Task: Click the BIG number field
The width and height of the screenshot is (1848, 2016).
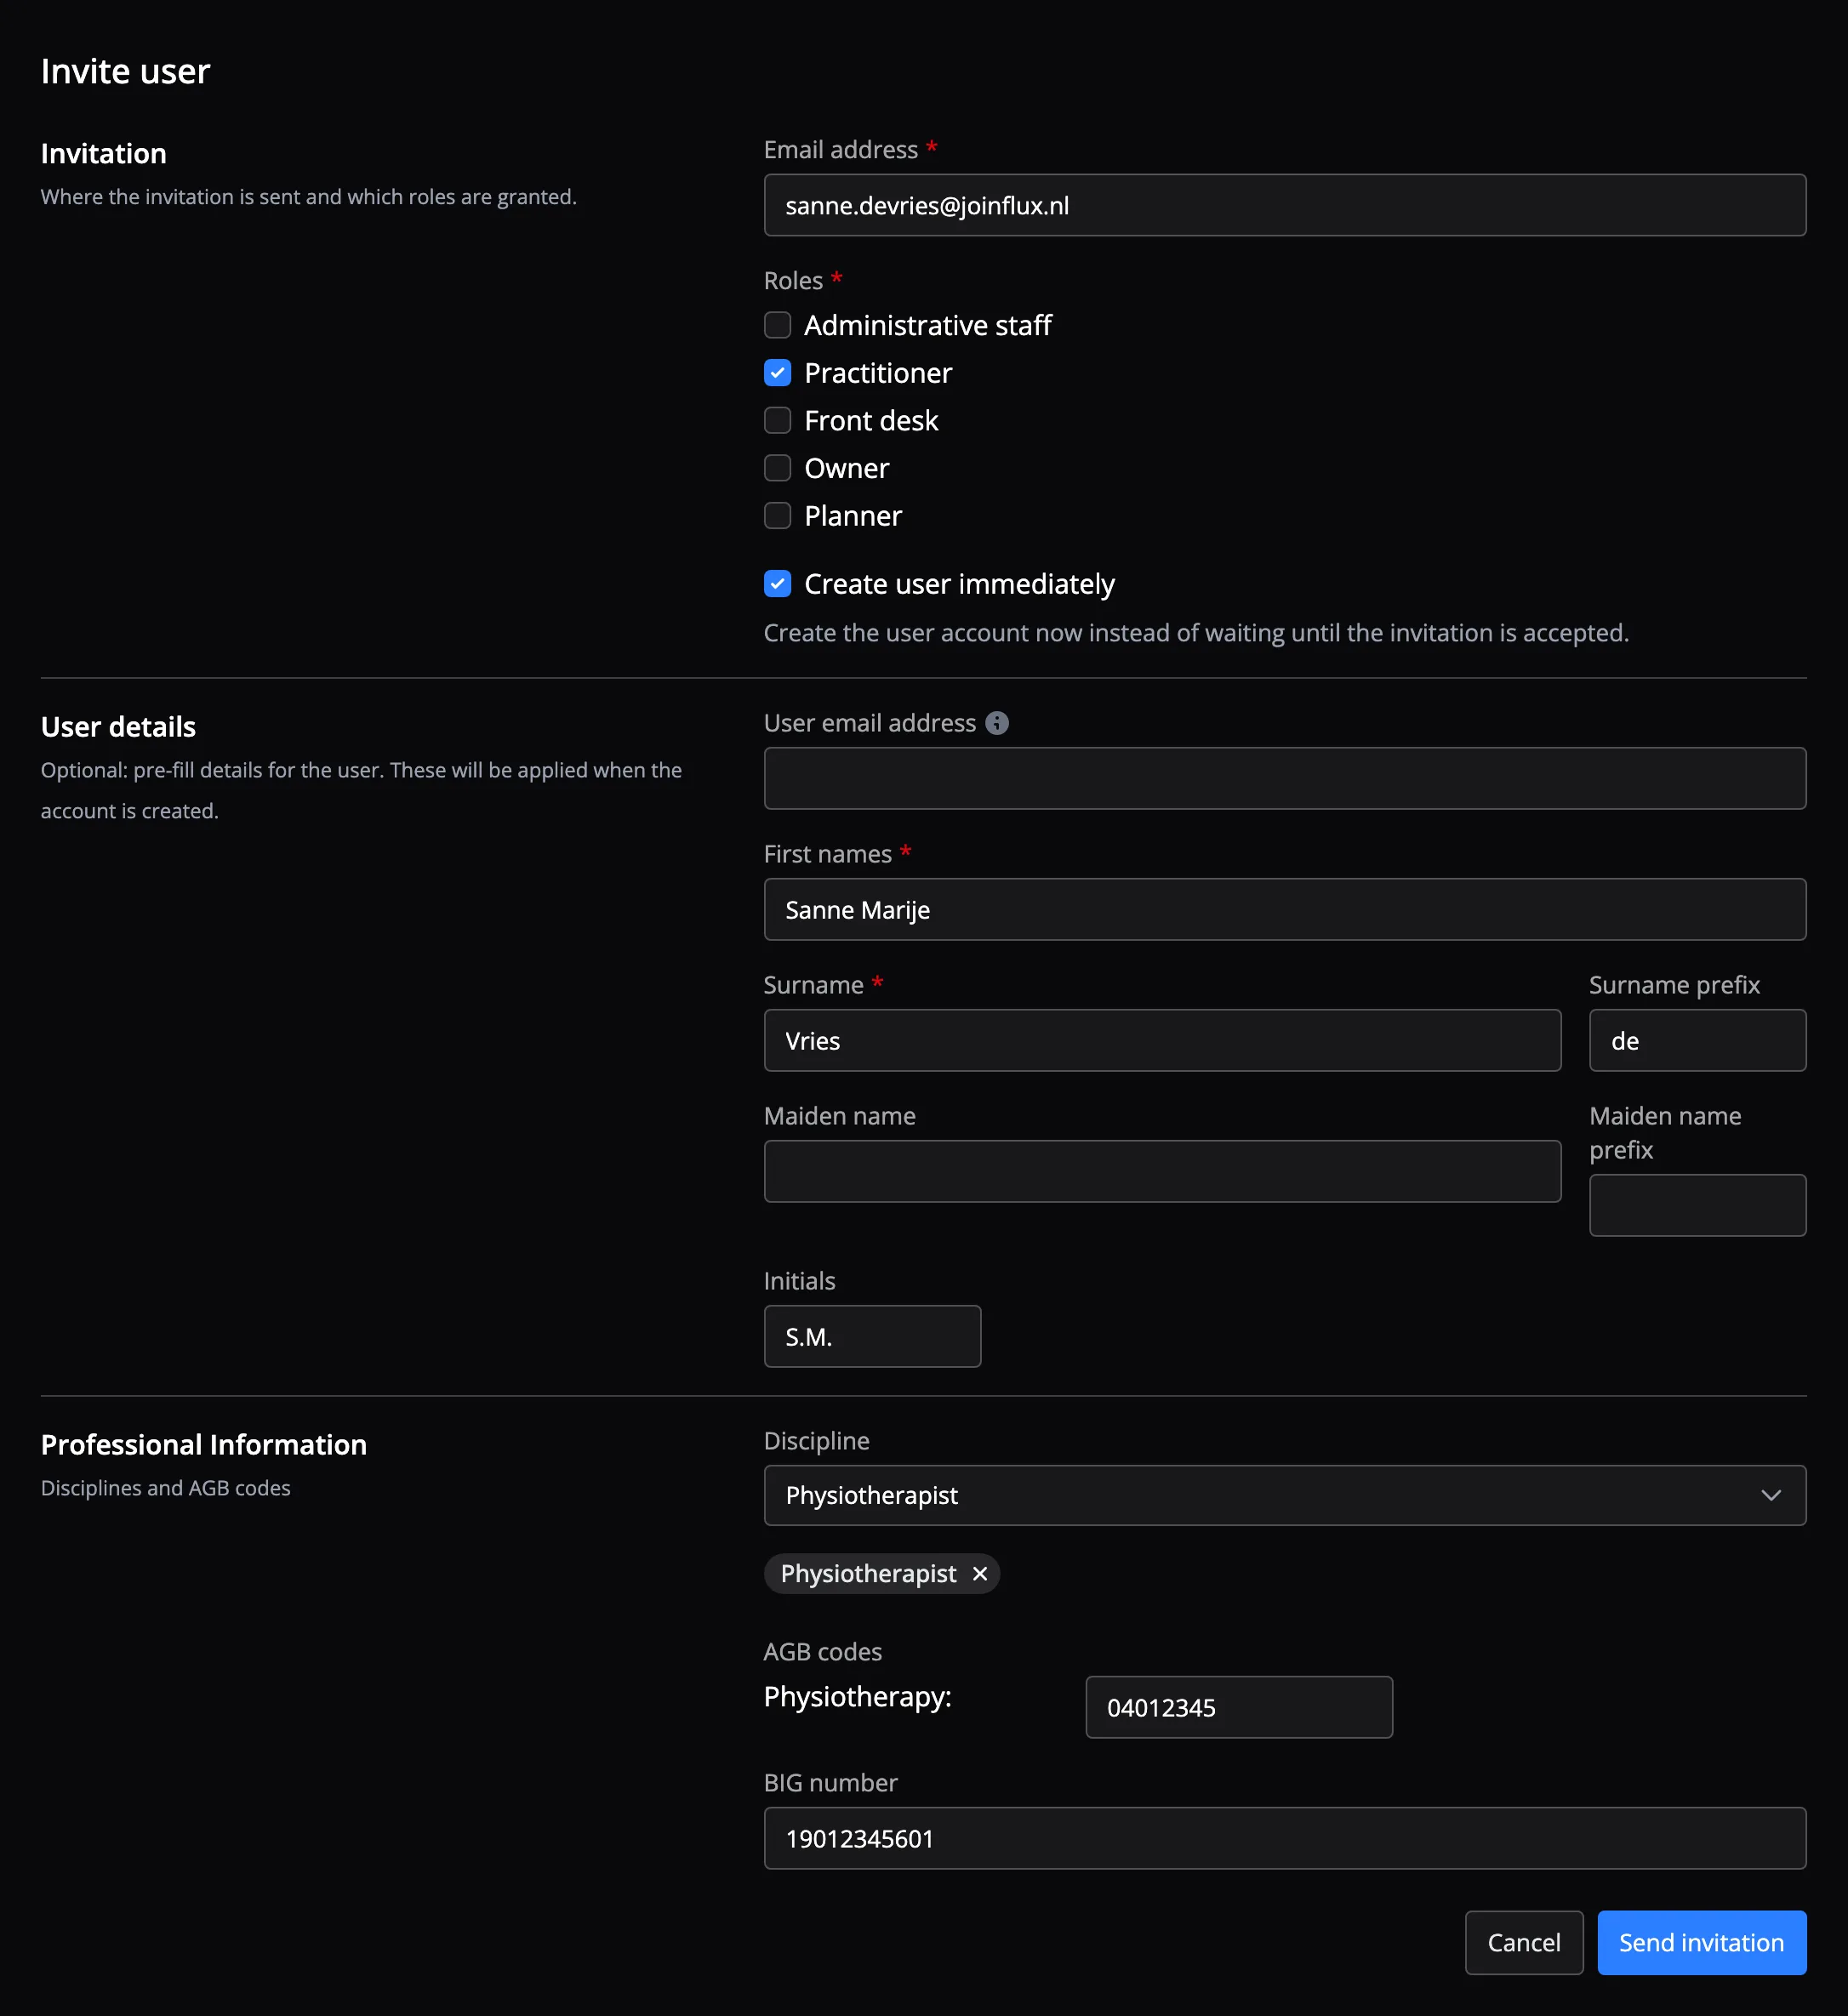Action: pyautogui.click(x=1284, y=1838)
